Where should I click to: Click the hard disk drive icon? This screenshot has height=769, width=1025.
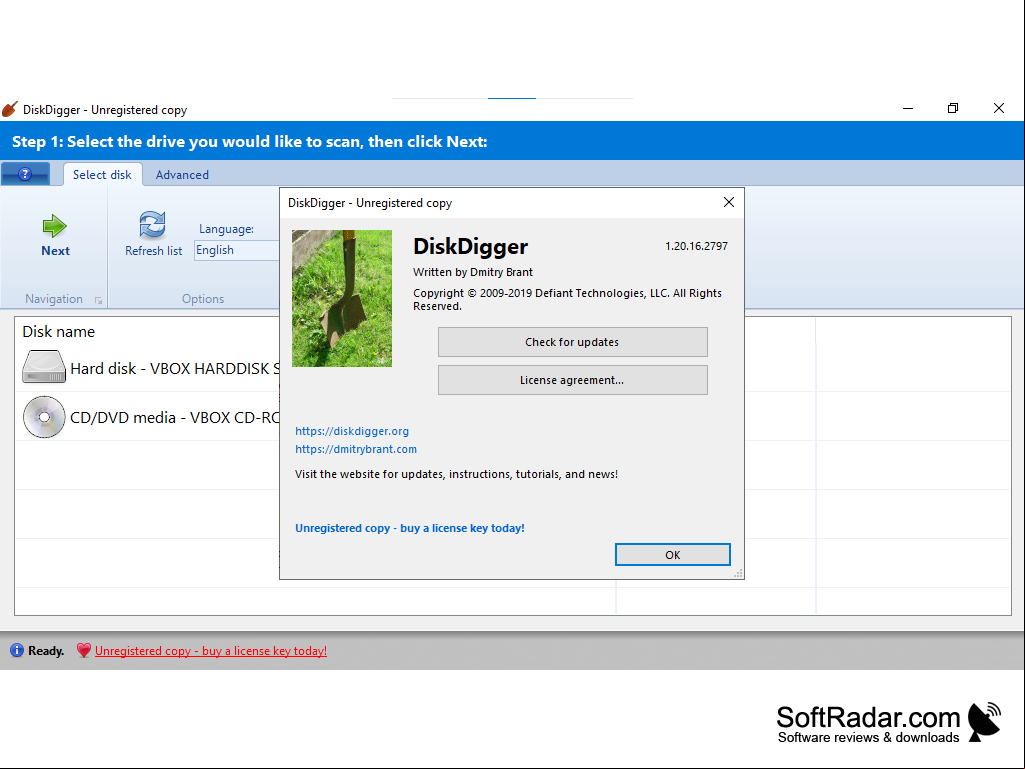tap(44, 367)
